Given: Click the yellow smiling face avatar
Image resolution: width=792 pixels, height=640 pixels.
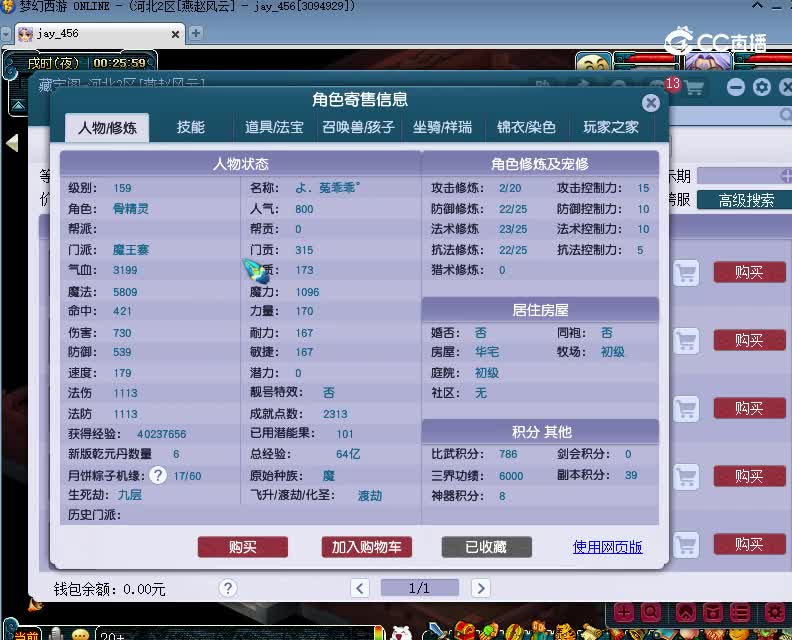Looking at the screenshot, I should pyautogui.click(x=593, y=62).
